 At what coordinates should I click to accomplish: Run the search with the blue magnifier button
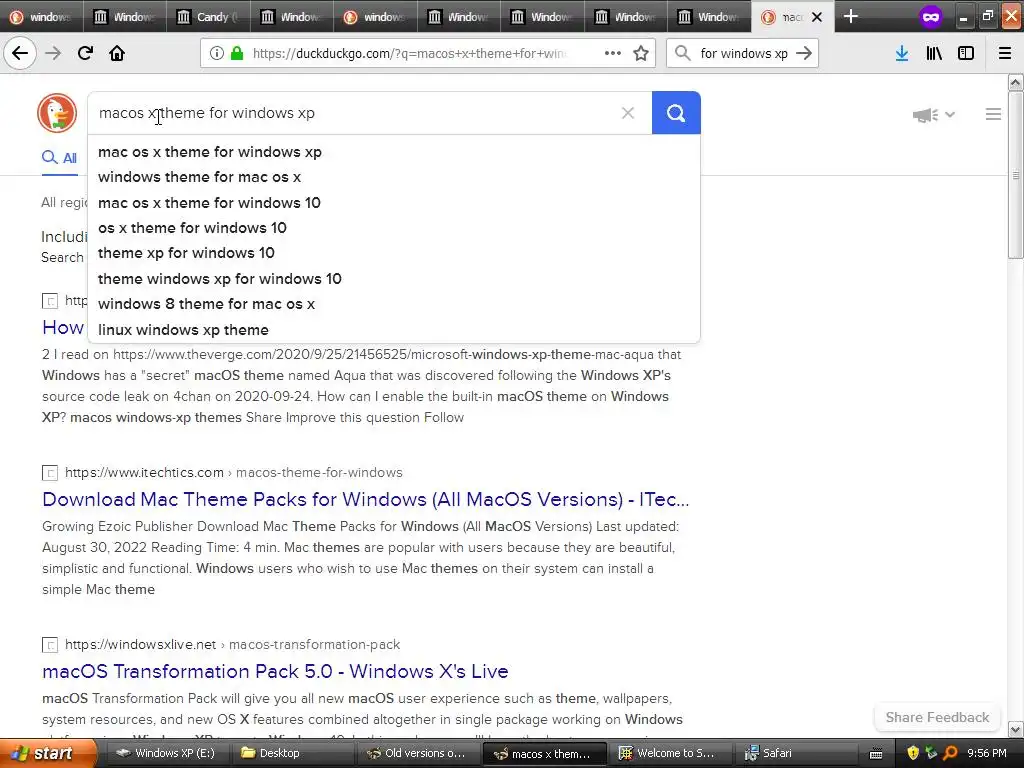(x=676, y=113)
